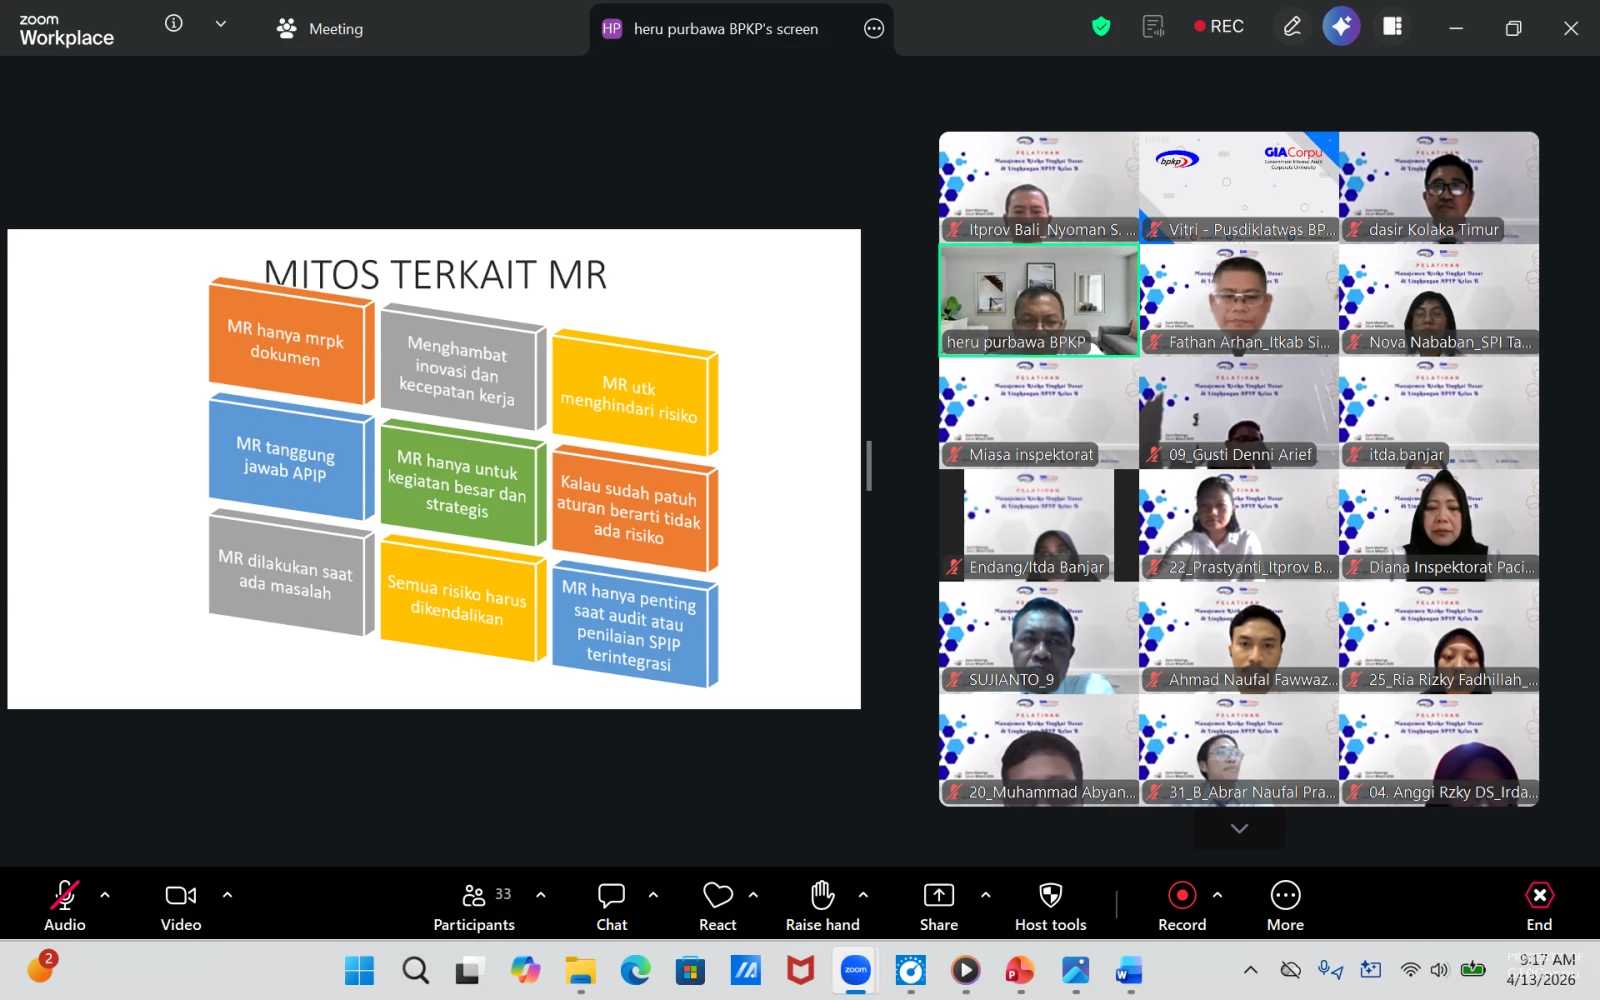Open the Participants list

[x=474, y=906]
